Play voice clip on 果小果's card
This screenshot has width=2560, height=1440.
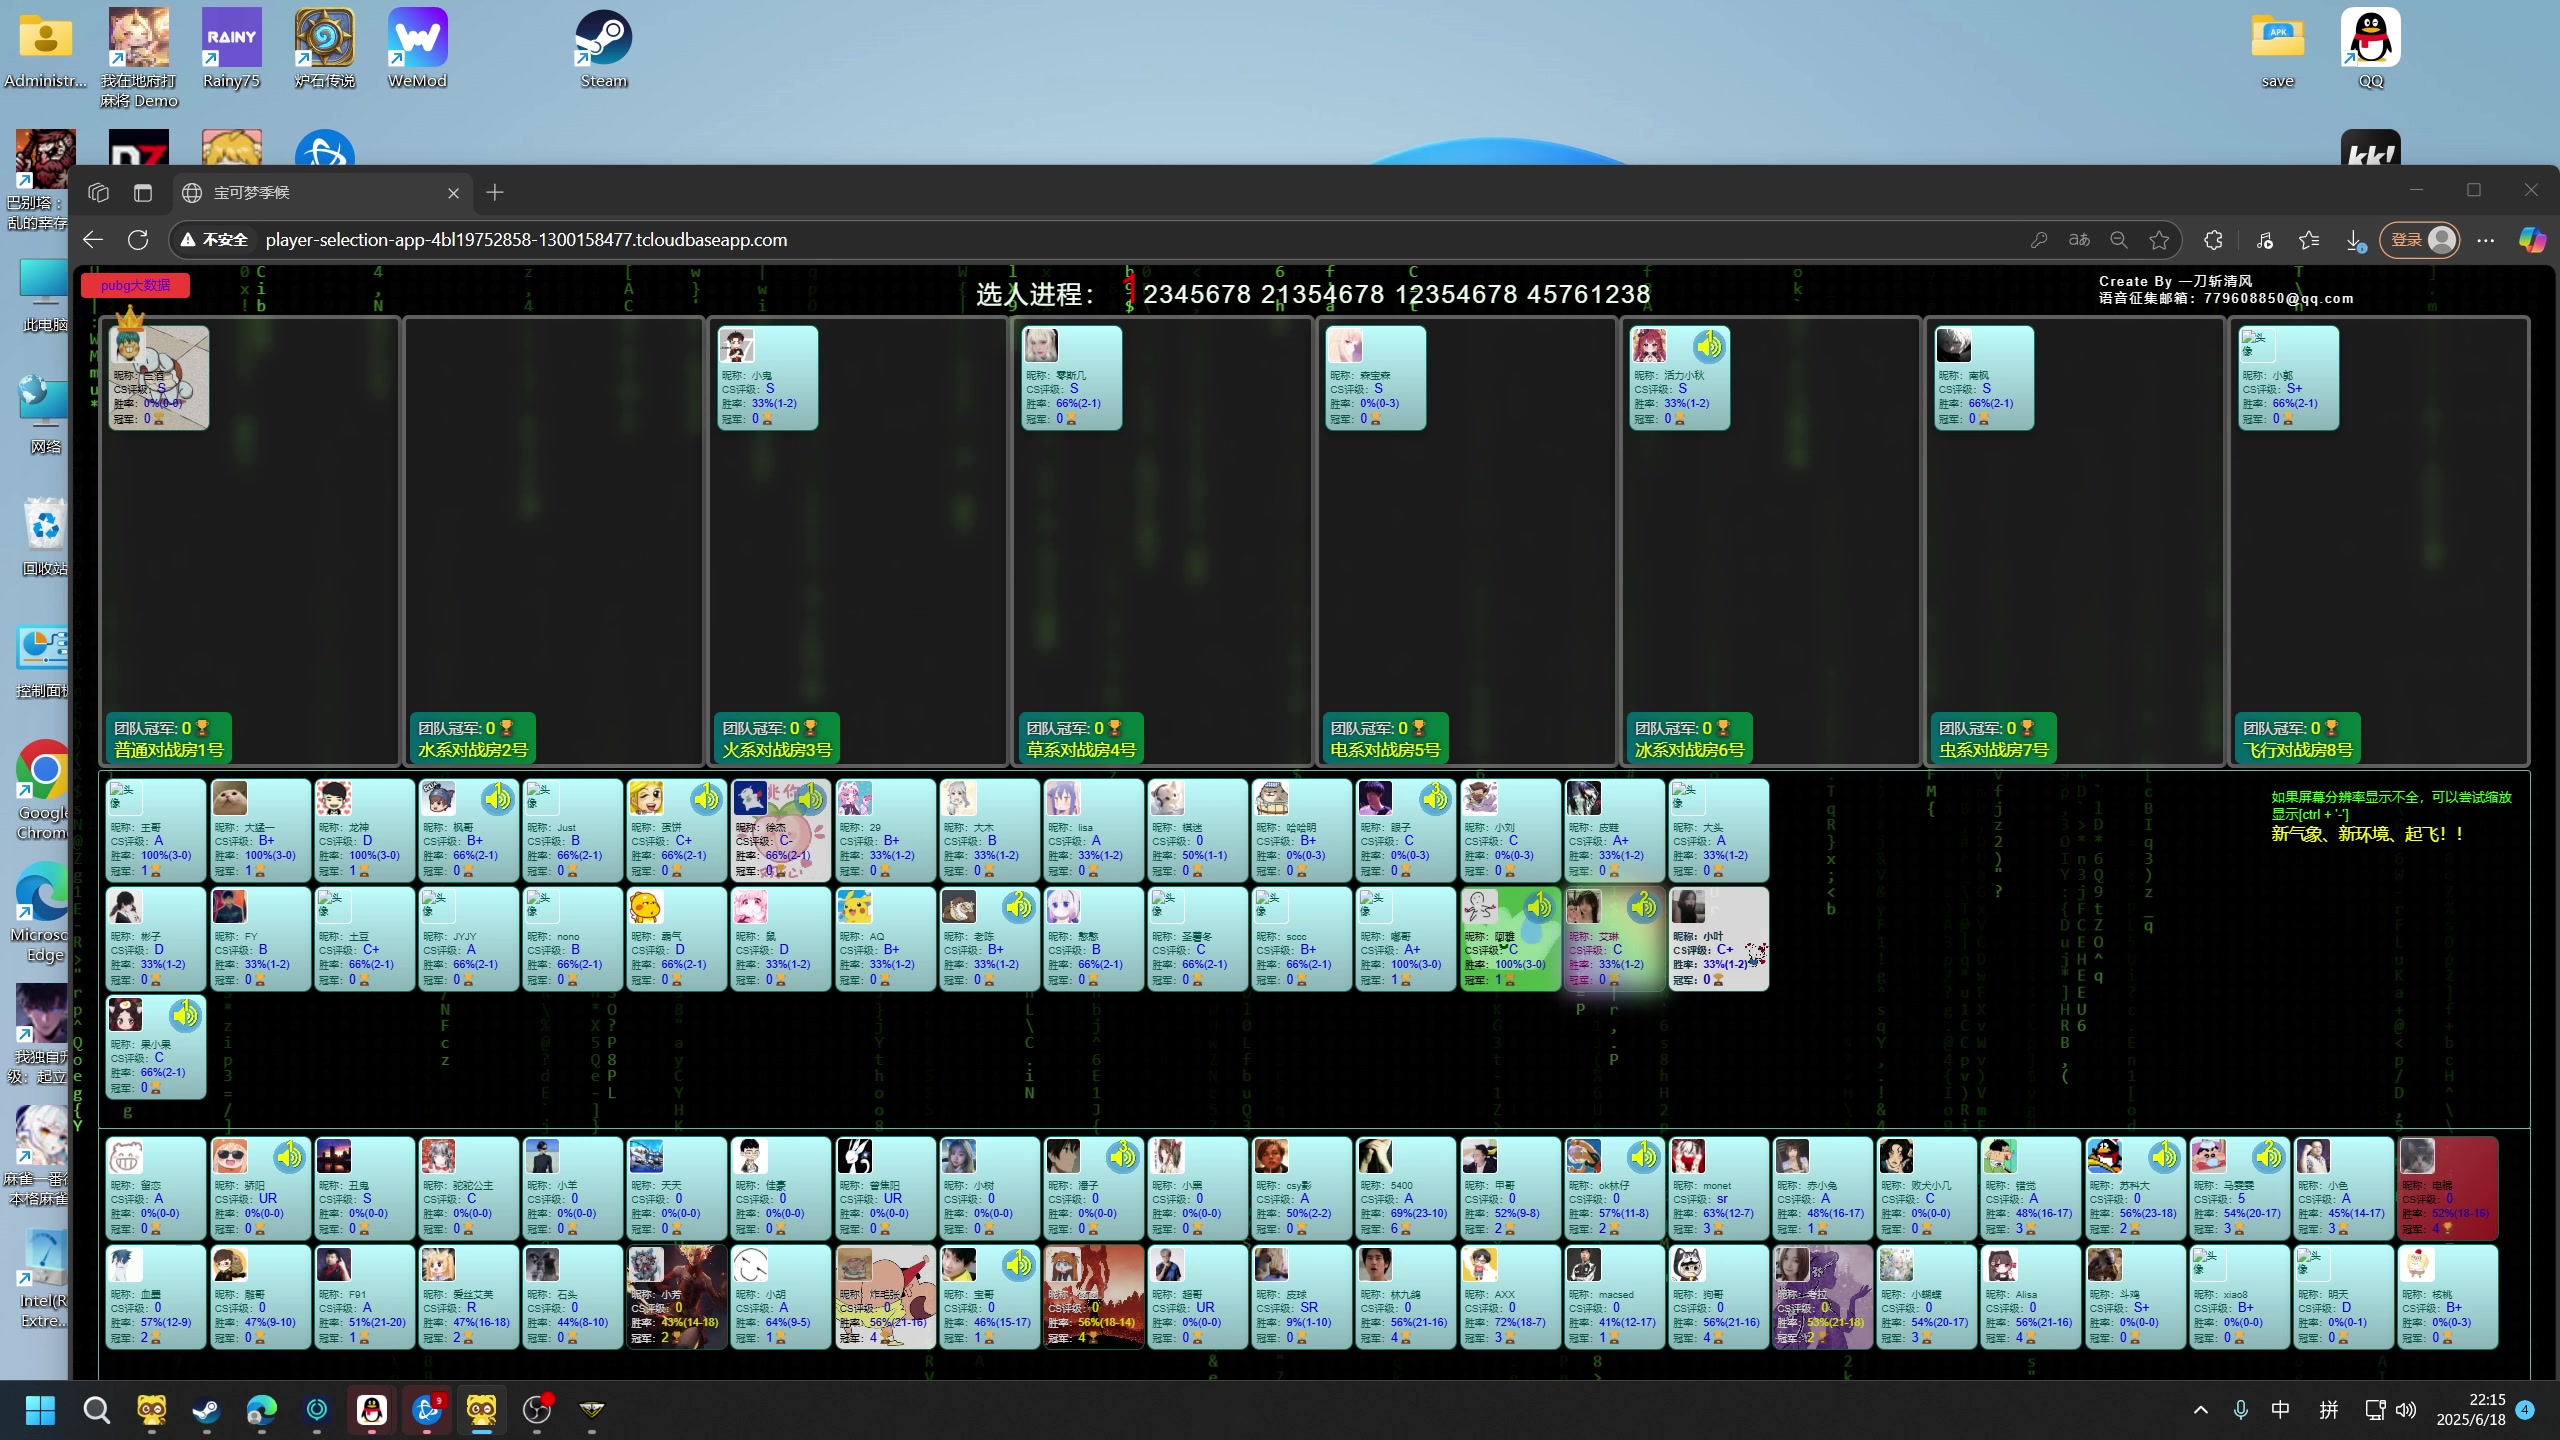(x=185, y=1016)
